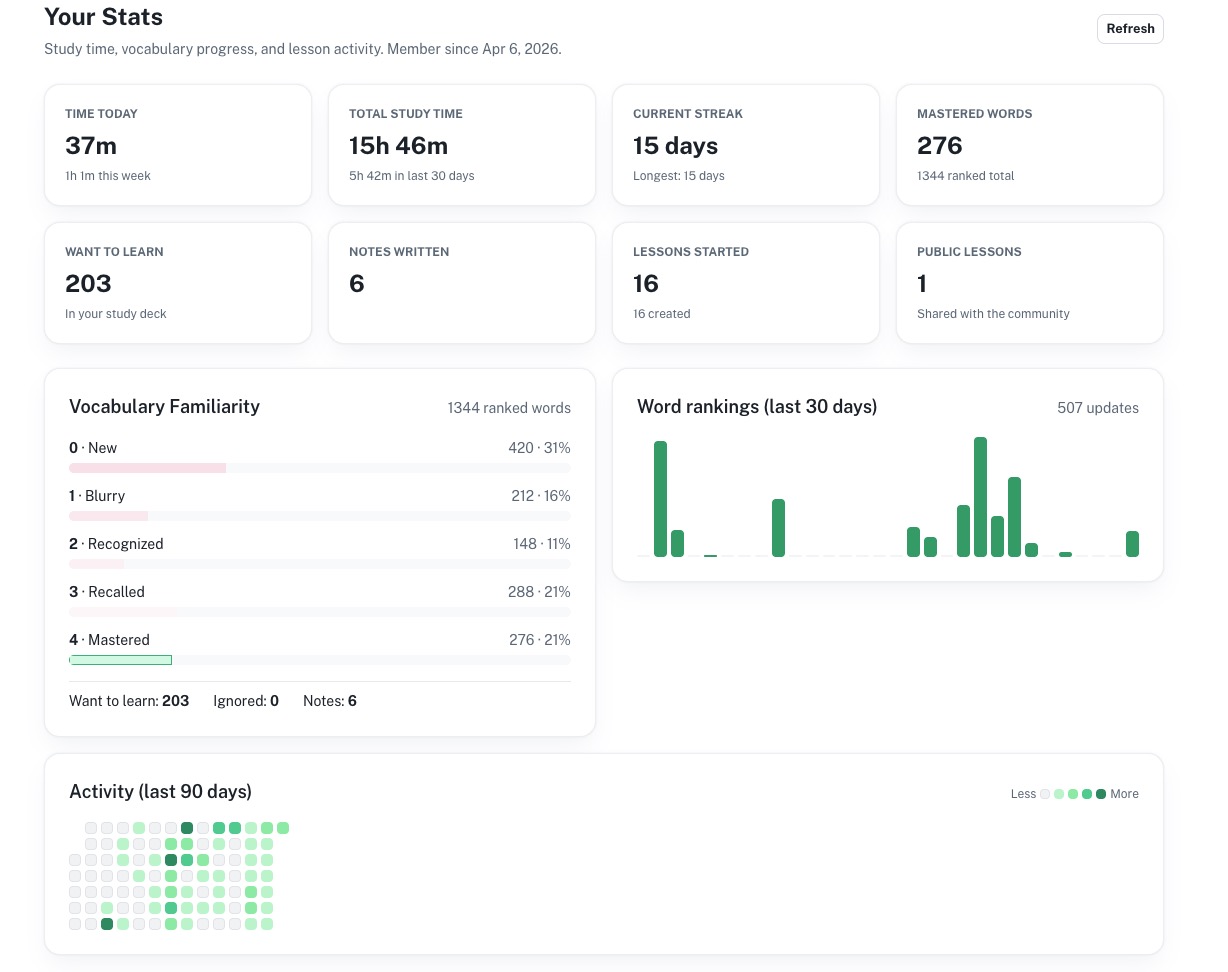Click the Refresh button
This screenshot has height=972, width=1228.
pyautogui.click(x=1130, y=29)
